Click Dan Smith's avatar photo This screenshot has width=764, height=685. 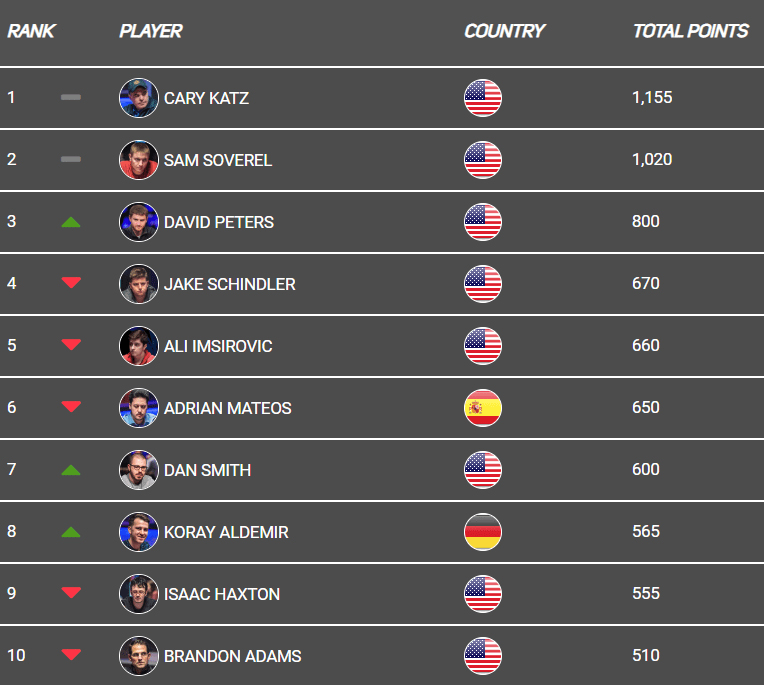(x=139, y=470)
